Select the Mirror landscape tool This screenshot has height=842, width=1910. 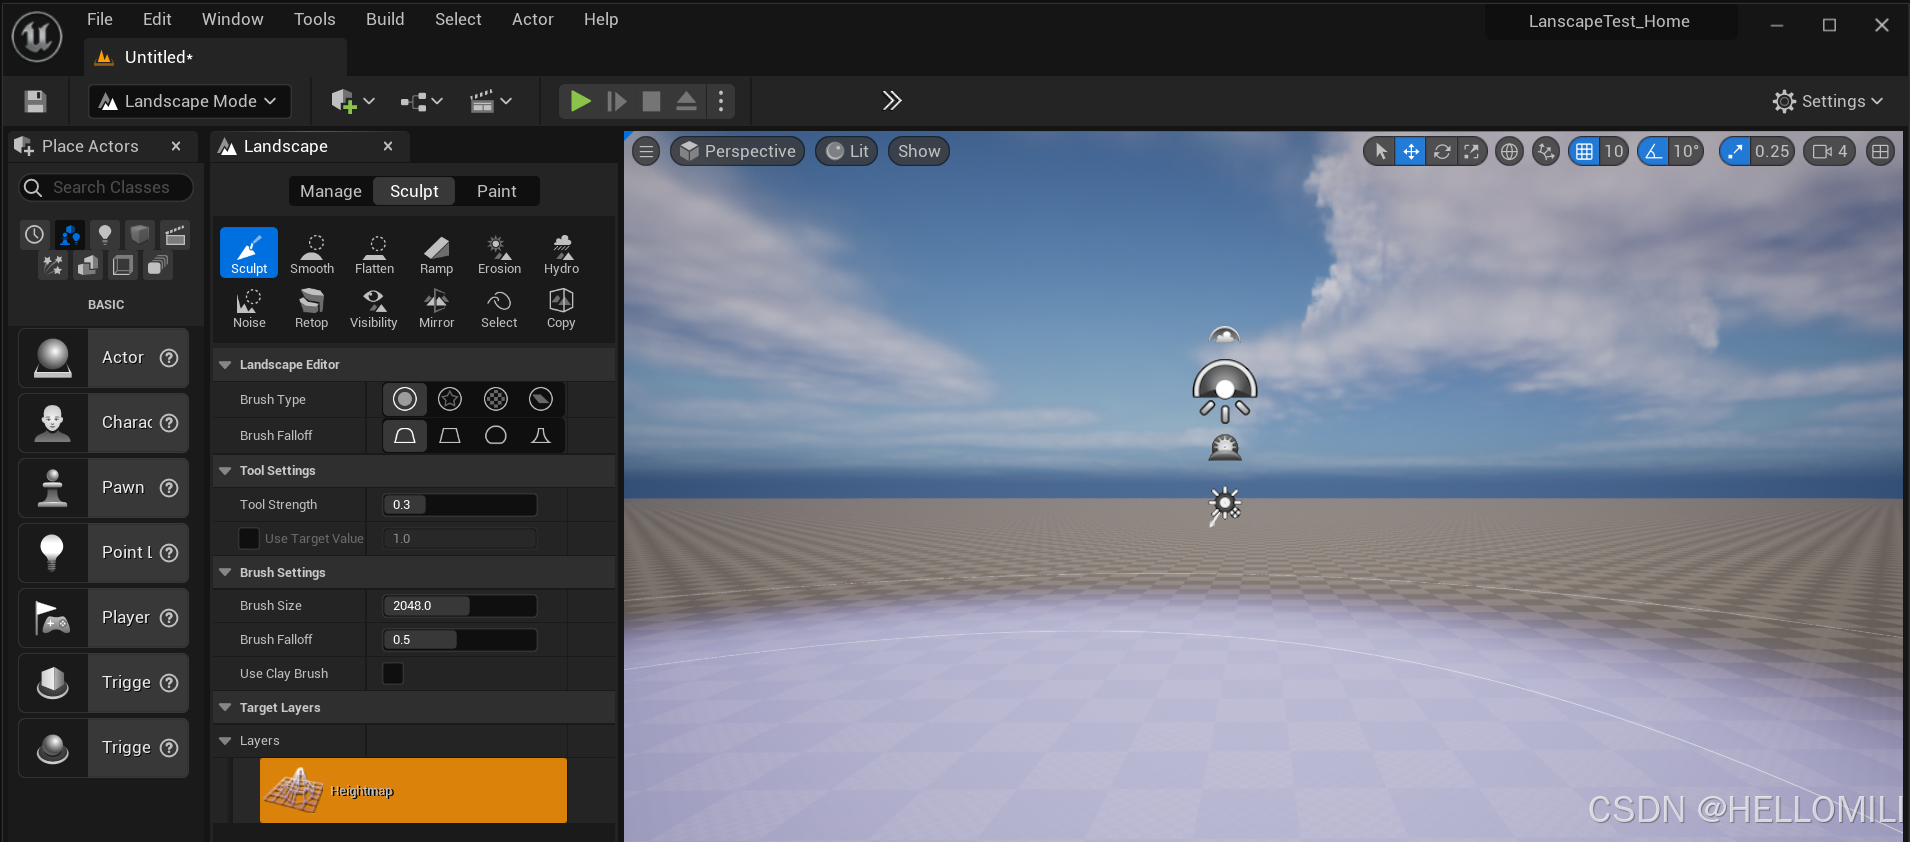pyautogui.click(x=436, y=308)
